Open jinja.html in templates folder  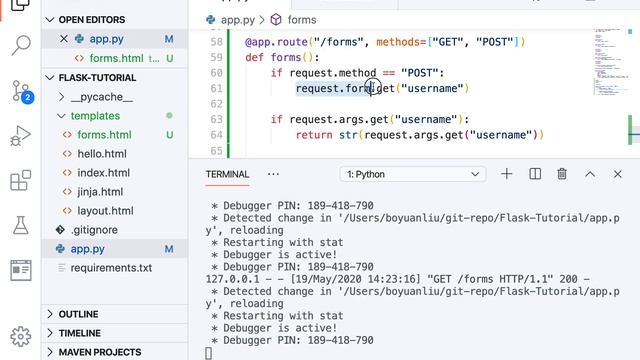[100, 192]
